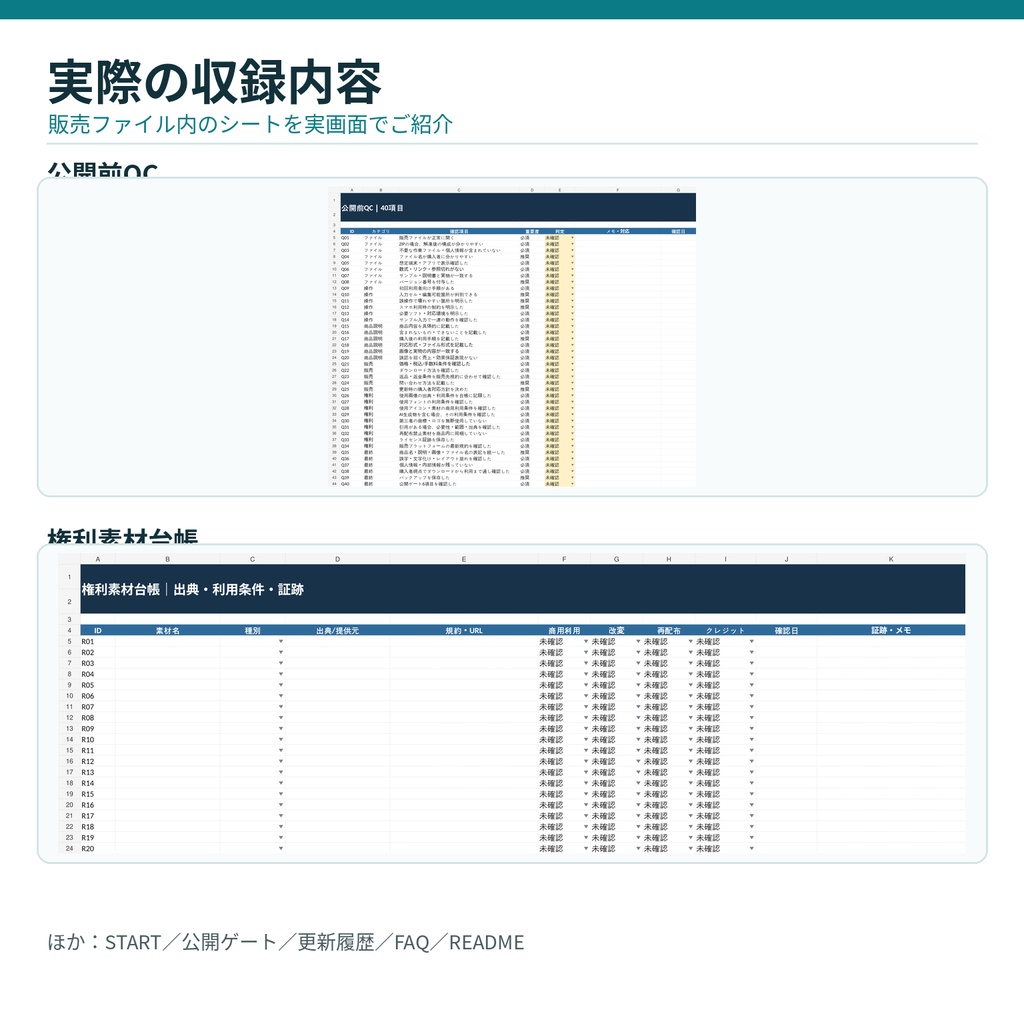Select the ID column header
The height and width of the screenshot is (1024, 1024).
tap(97, 630)
